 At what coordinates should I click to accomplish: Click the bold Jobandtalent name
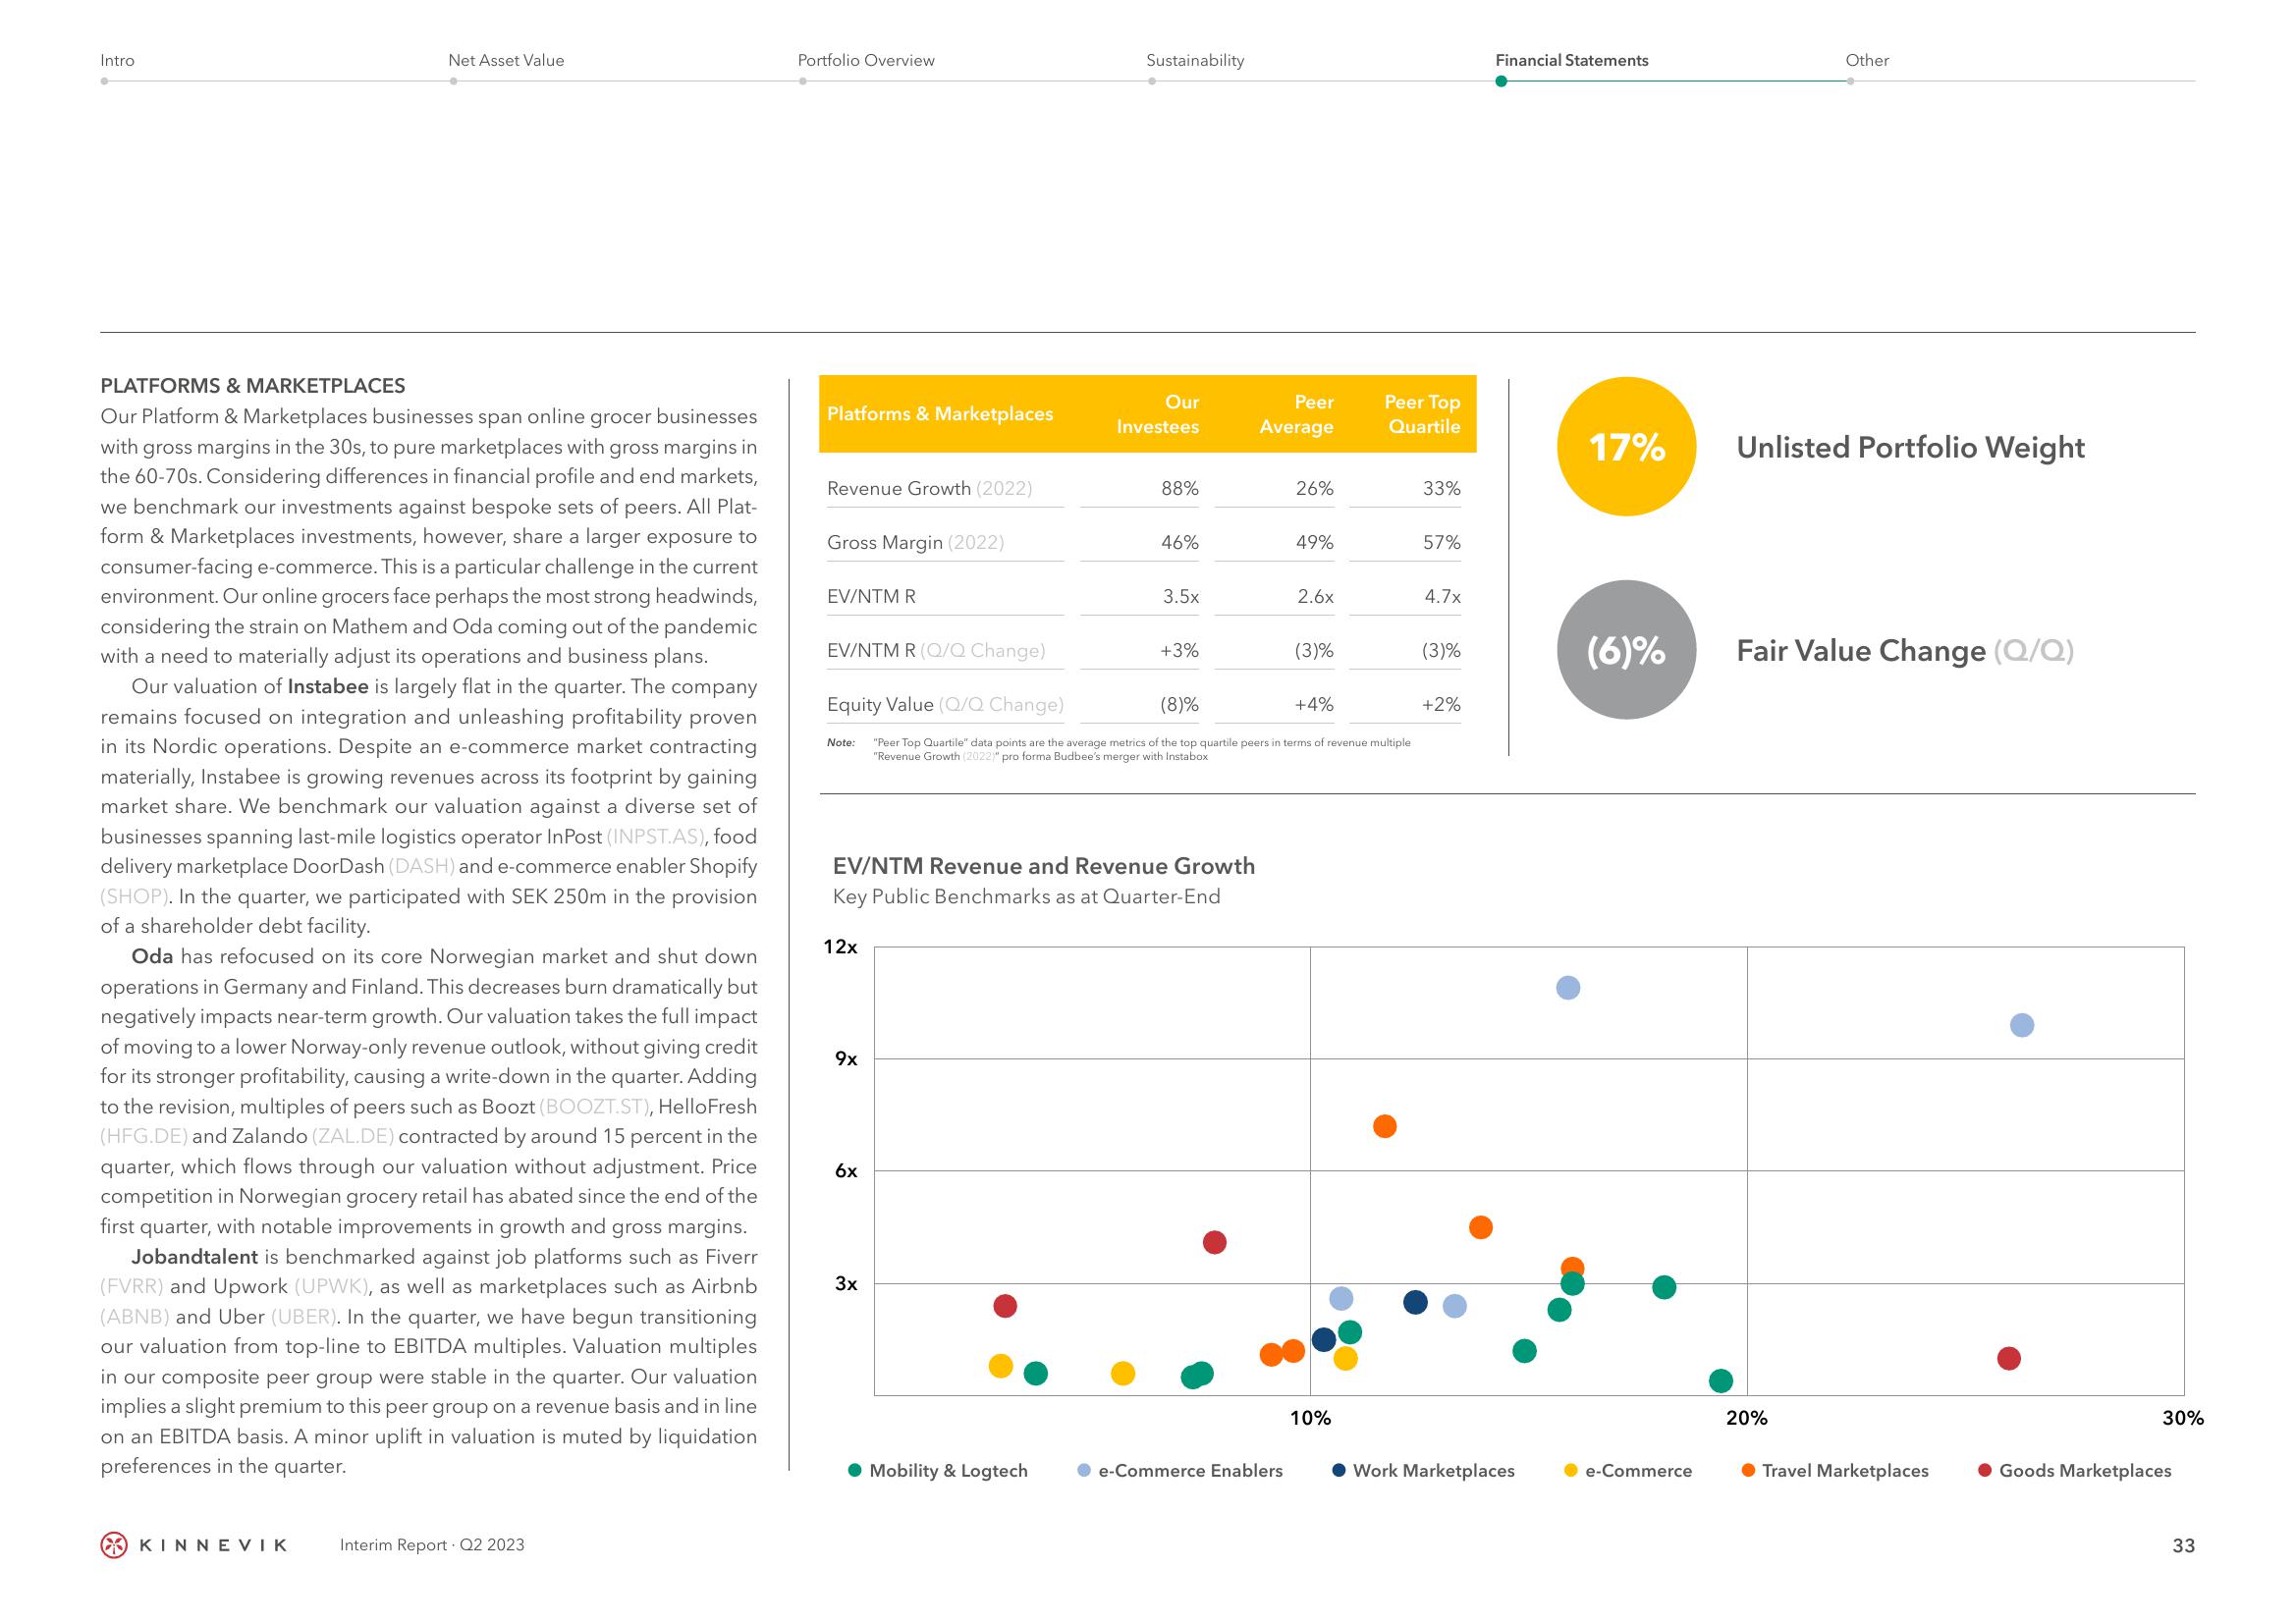coord(195,1256)
